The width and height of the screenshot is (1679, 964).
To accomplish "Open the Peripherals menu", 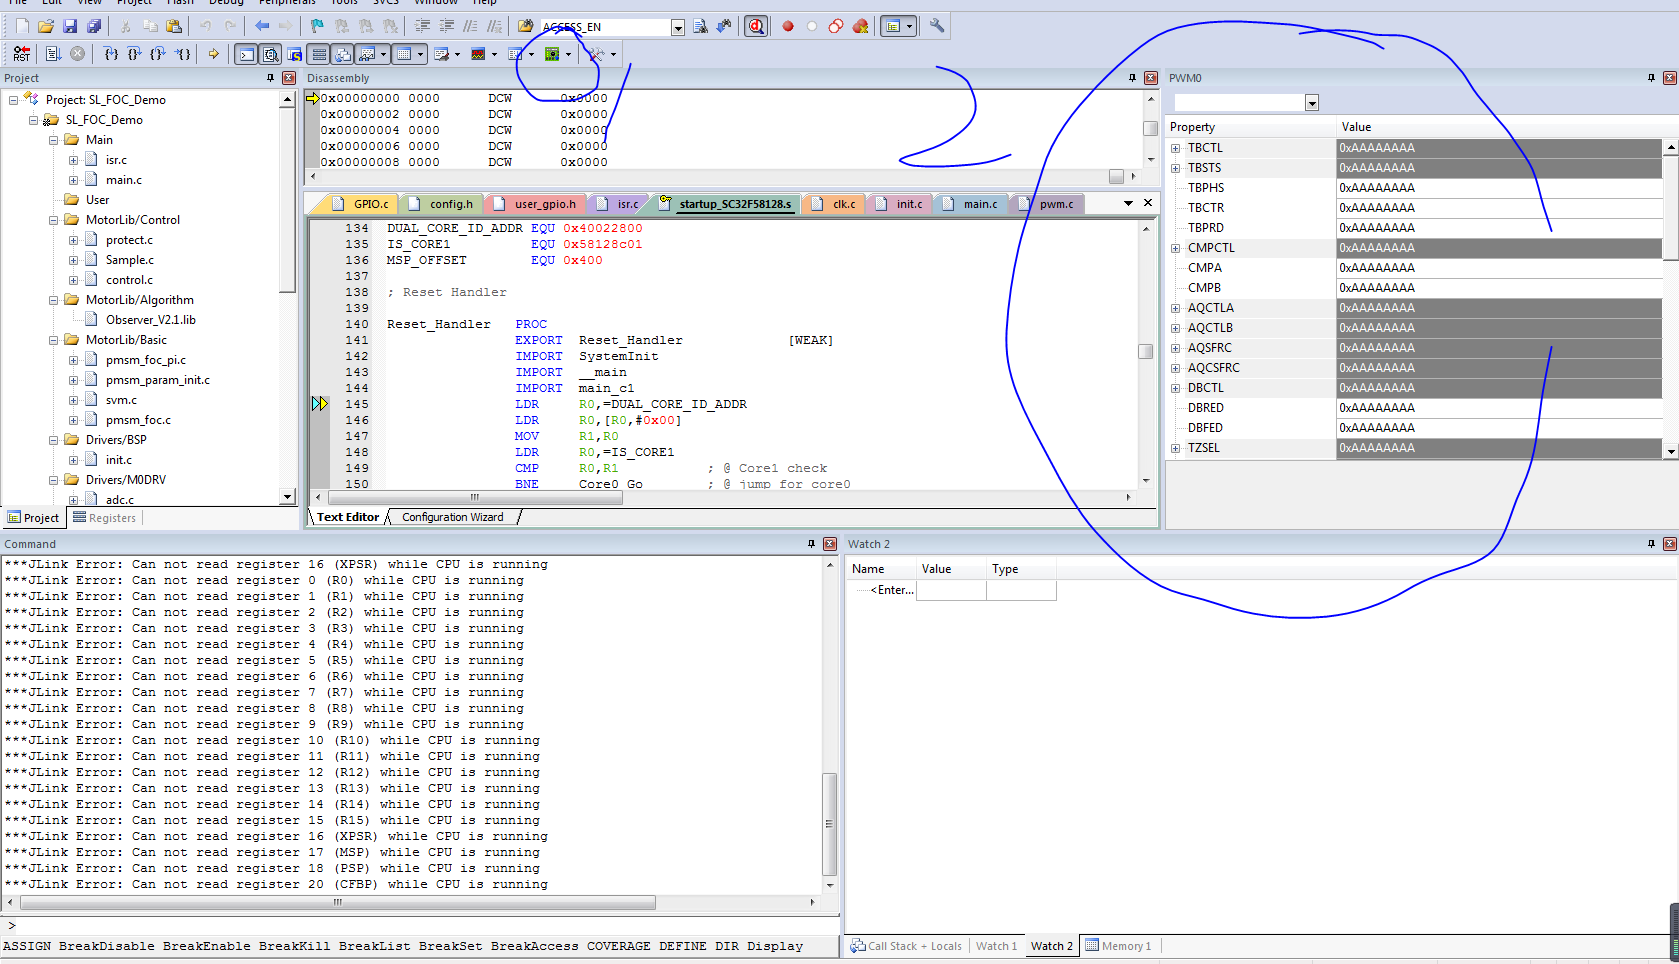I will coord(287,4).
